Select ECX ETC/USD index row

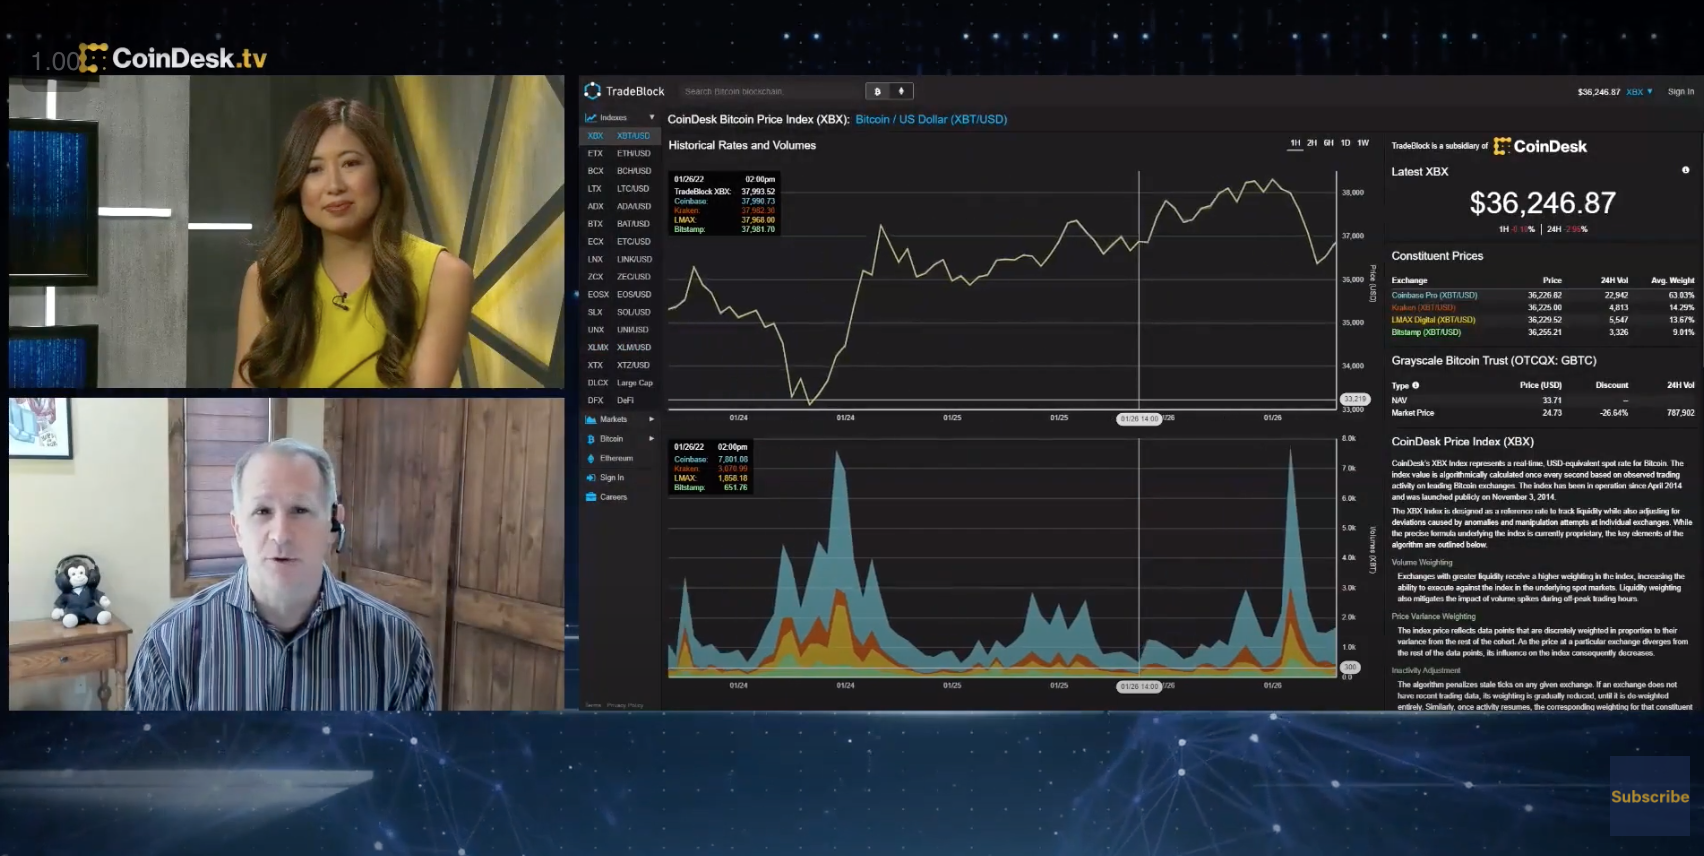tap(620, 242)
